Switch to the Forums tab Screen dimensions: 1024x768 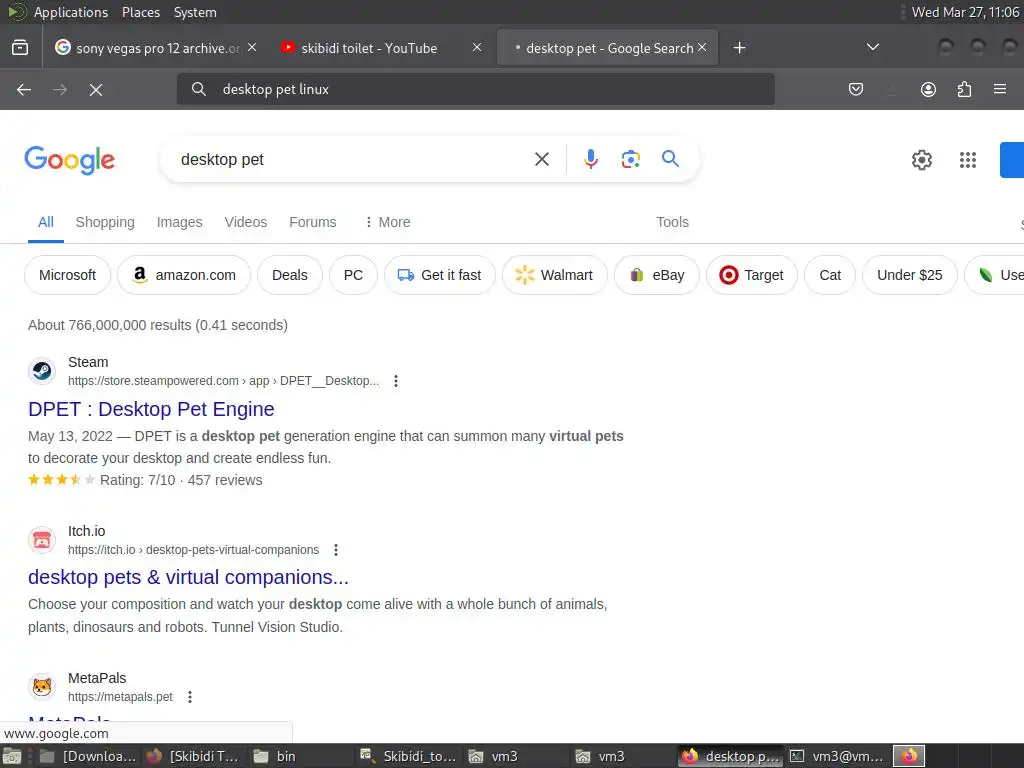313,222
